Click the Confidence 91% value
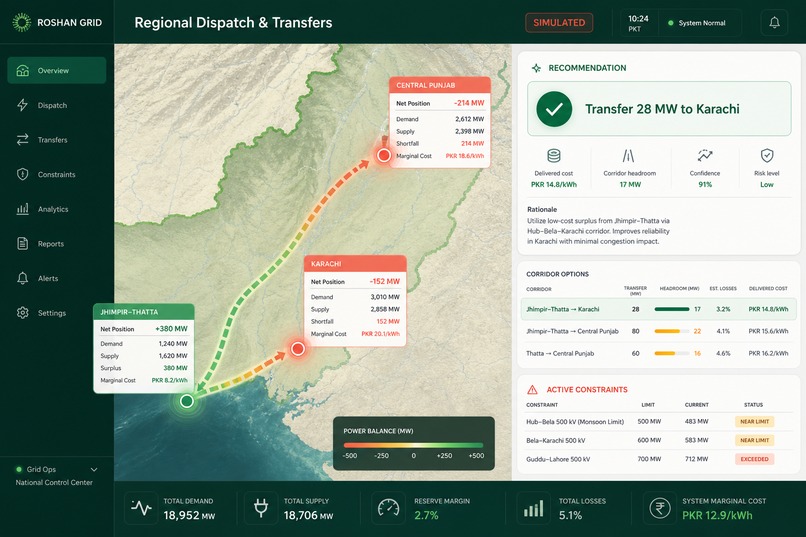 (705, 184)
